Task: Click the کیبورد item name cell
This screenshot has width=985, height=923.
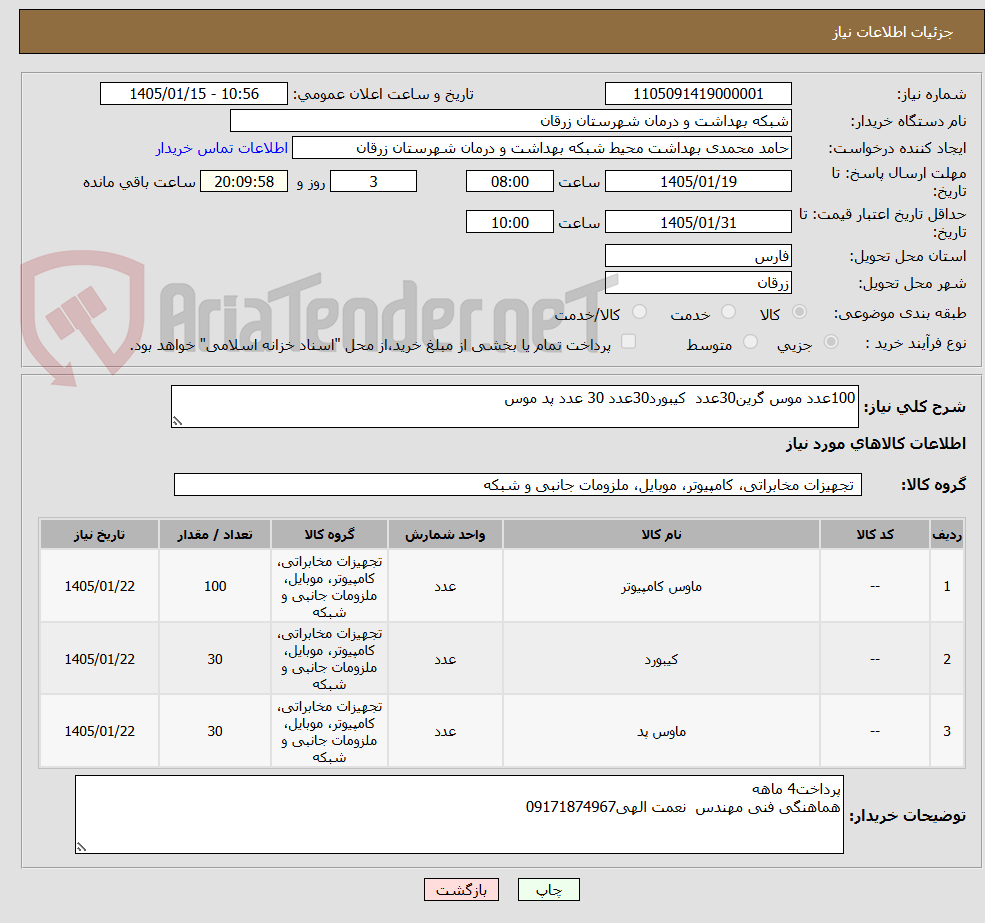Action: click(661, 659)
